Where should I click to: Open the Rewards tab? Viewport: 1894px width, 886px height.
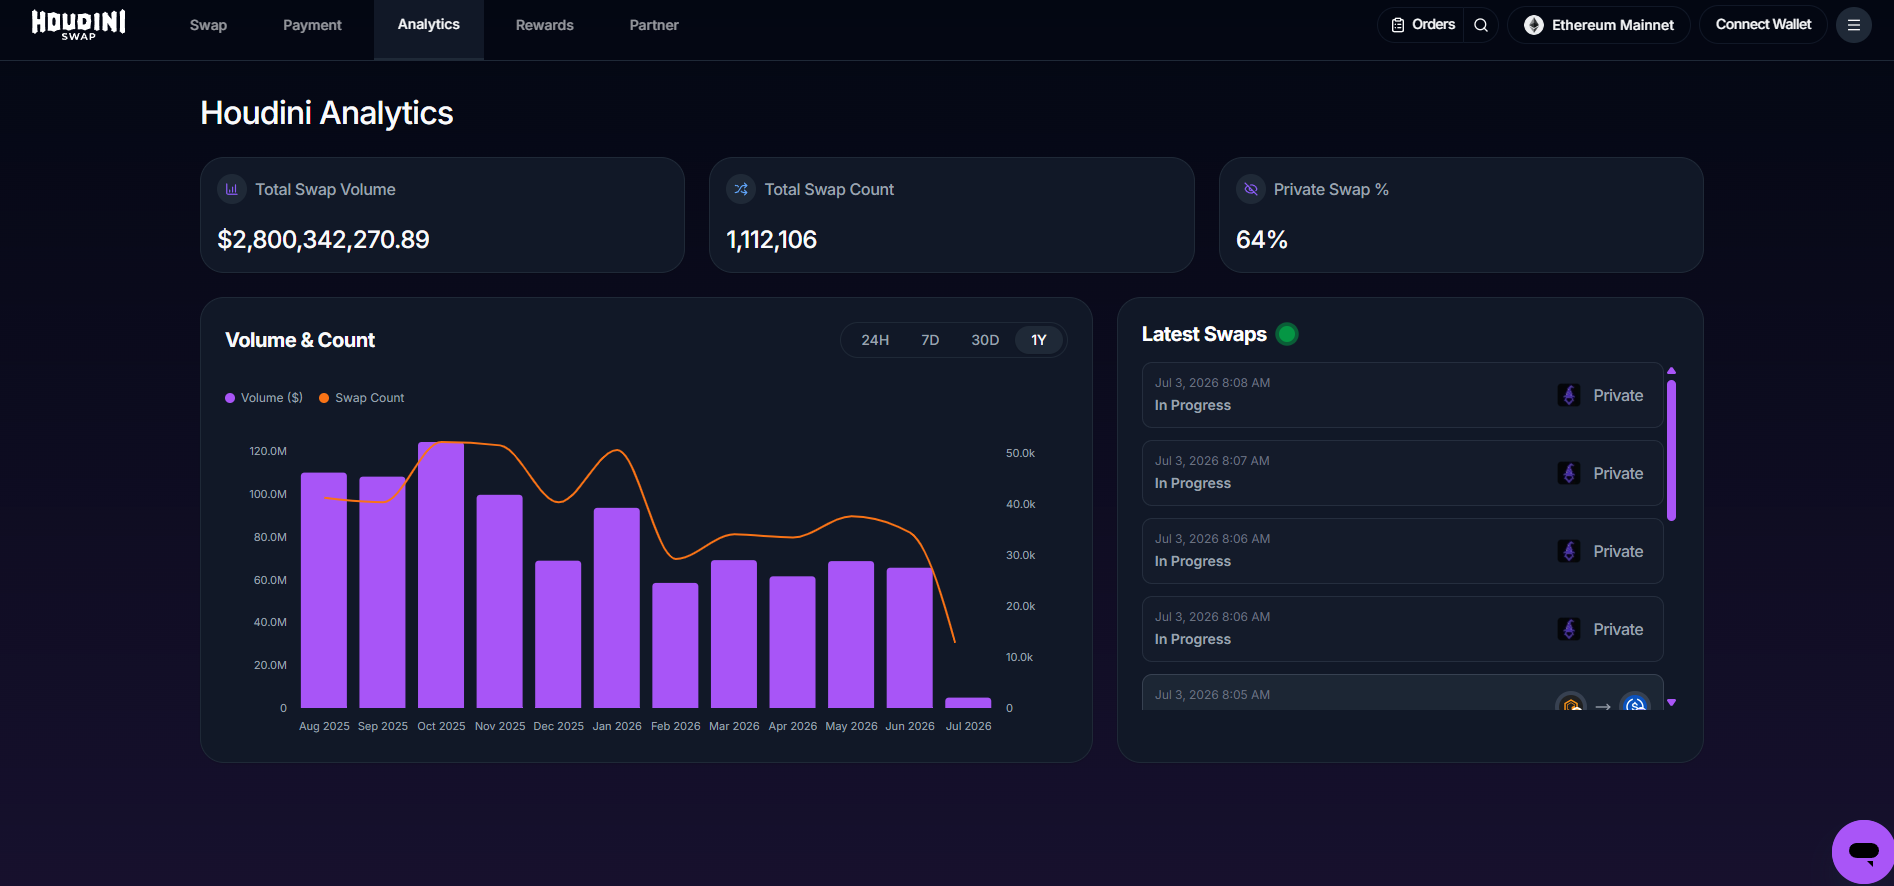point(545,25)
